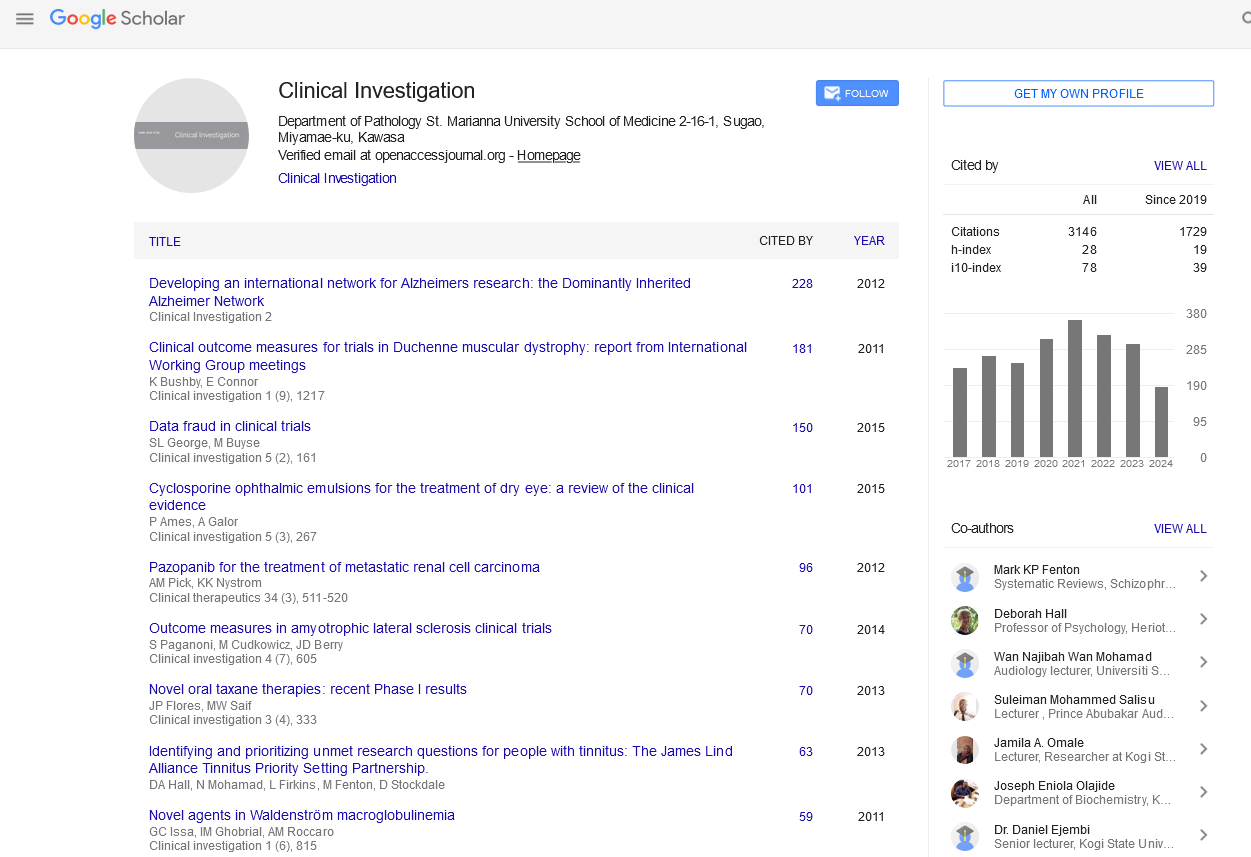Click the 2024 bar in citations chart

[x=1161, y=422]
